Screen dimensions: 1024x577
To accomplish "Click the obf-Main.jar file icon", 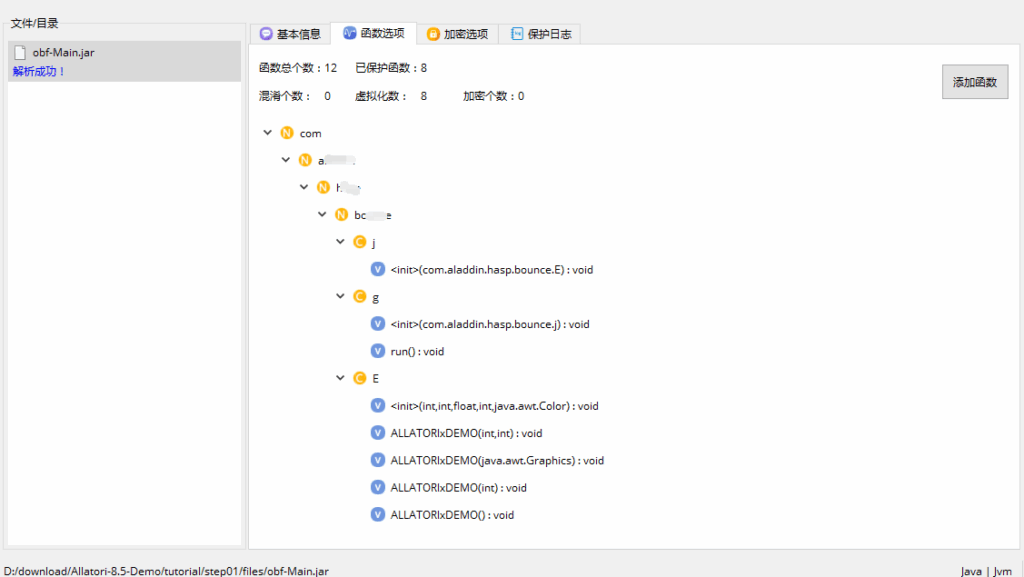I will 19,53.
